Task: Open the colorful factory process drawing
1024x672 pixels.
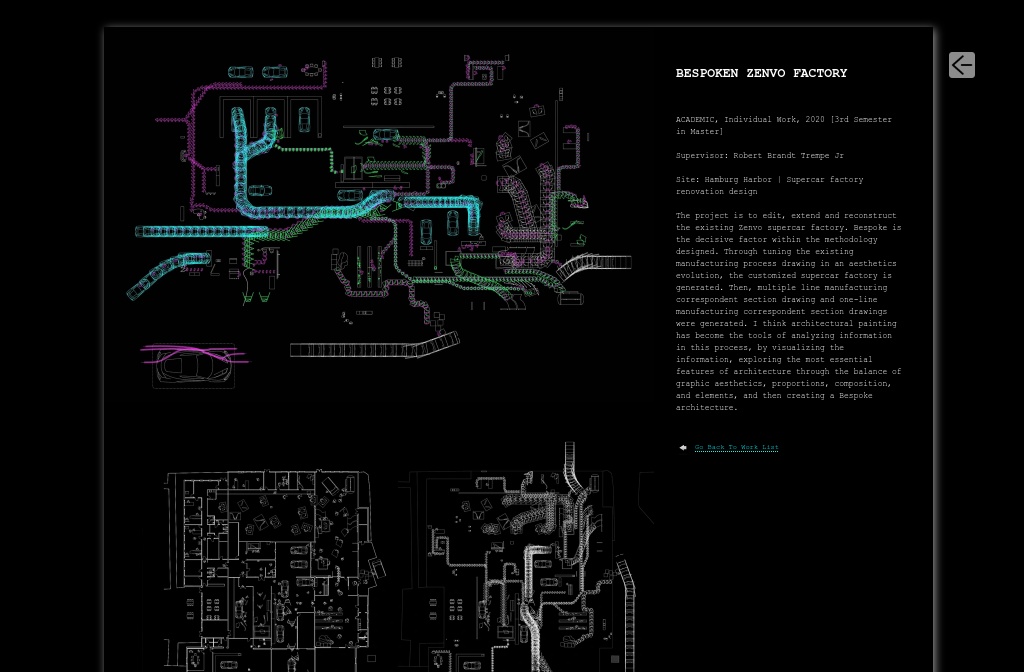Action: [379, 189]
